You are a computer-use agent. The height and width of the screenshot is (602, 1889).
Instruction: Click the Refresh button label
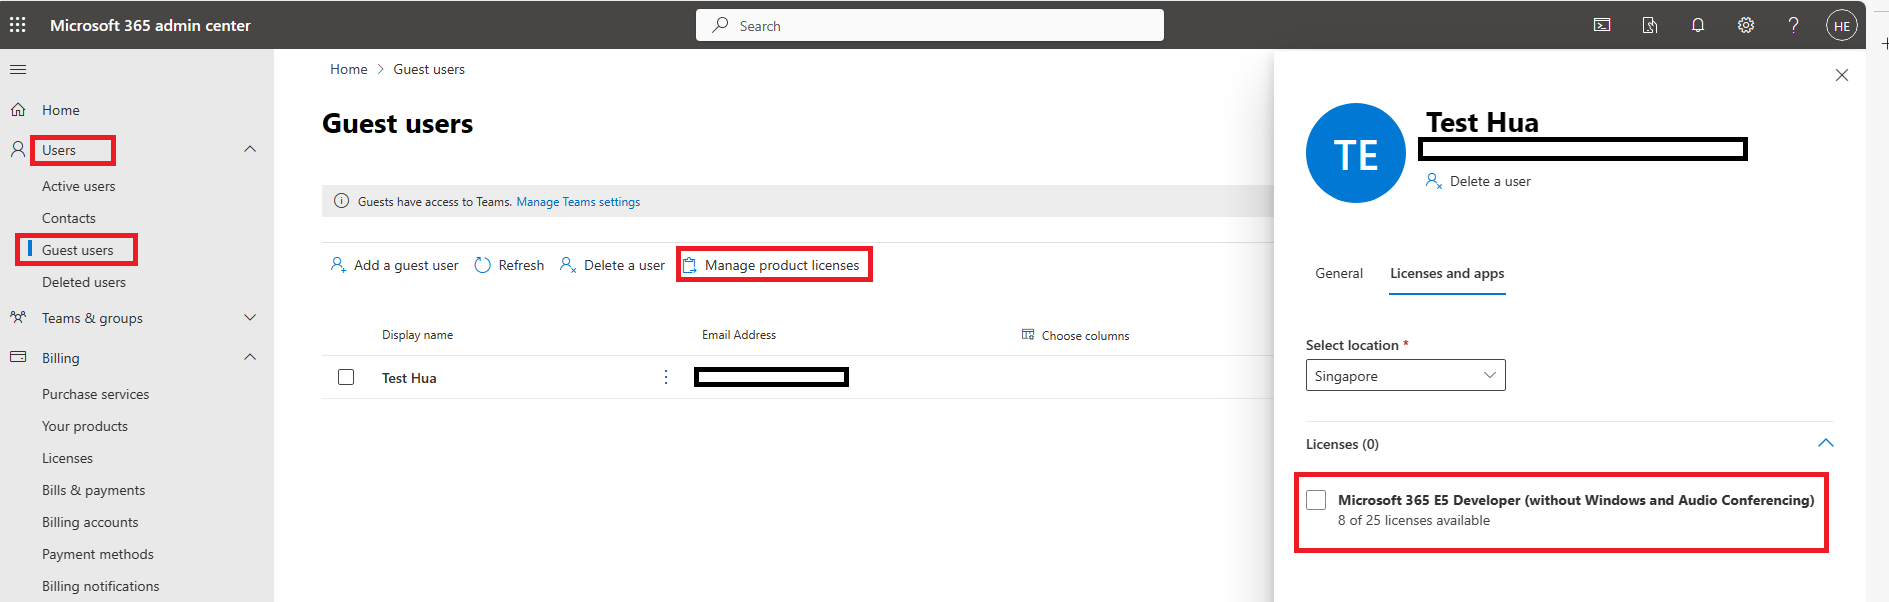(521, 265)
